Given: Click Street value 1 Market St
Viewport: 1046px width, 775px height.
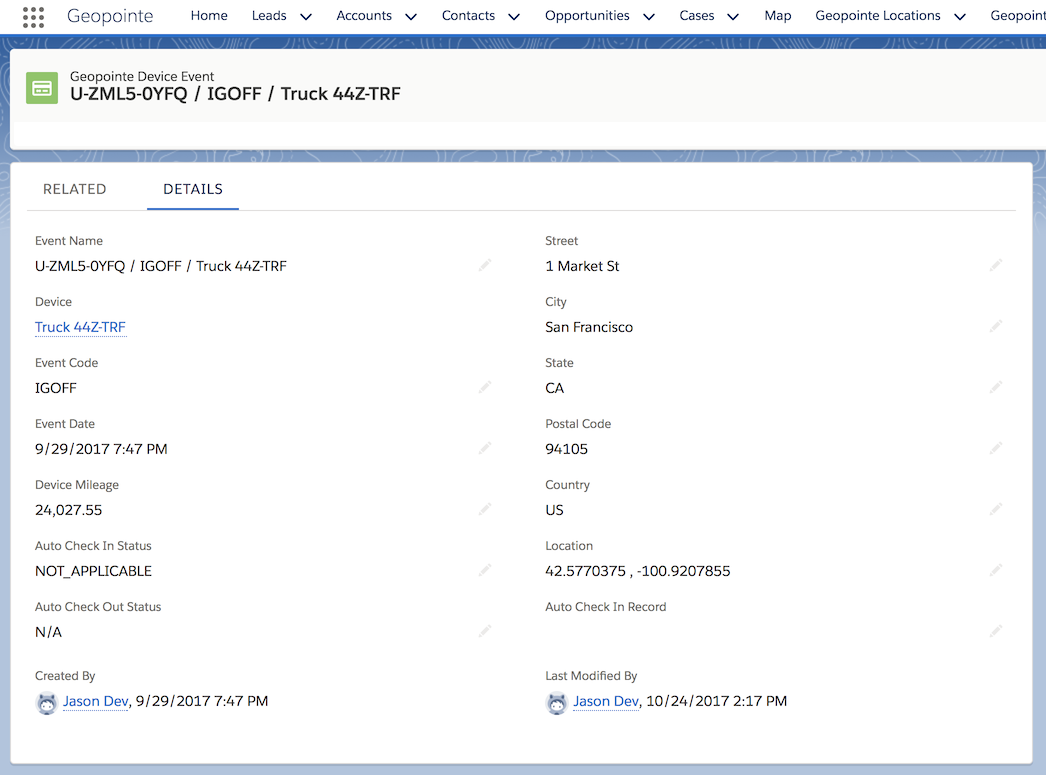Looking at the screenshot, I should pyautogui.click(x=582, y=266).
